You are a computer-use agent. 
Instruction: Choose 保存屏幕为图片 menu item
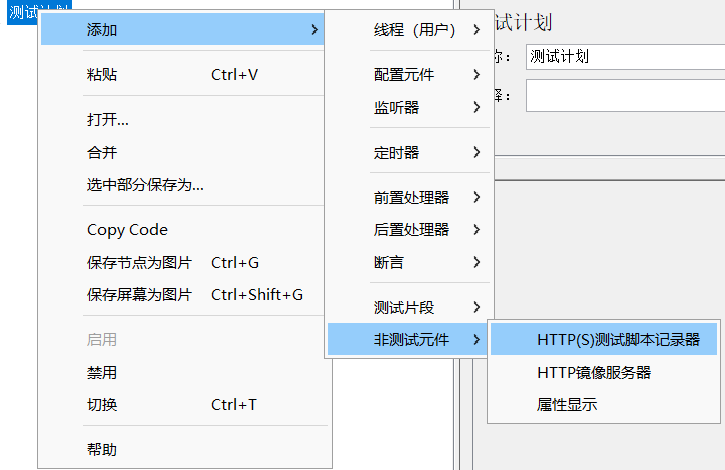point(182,295)
